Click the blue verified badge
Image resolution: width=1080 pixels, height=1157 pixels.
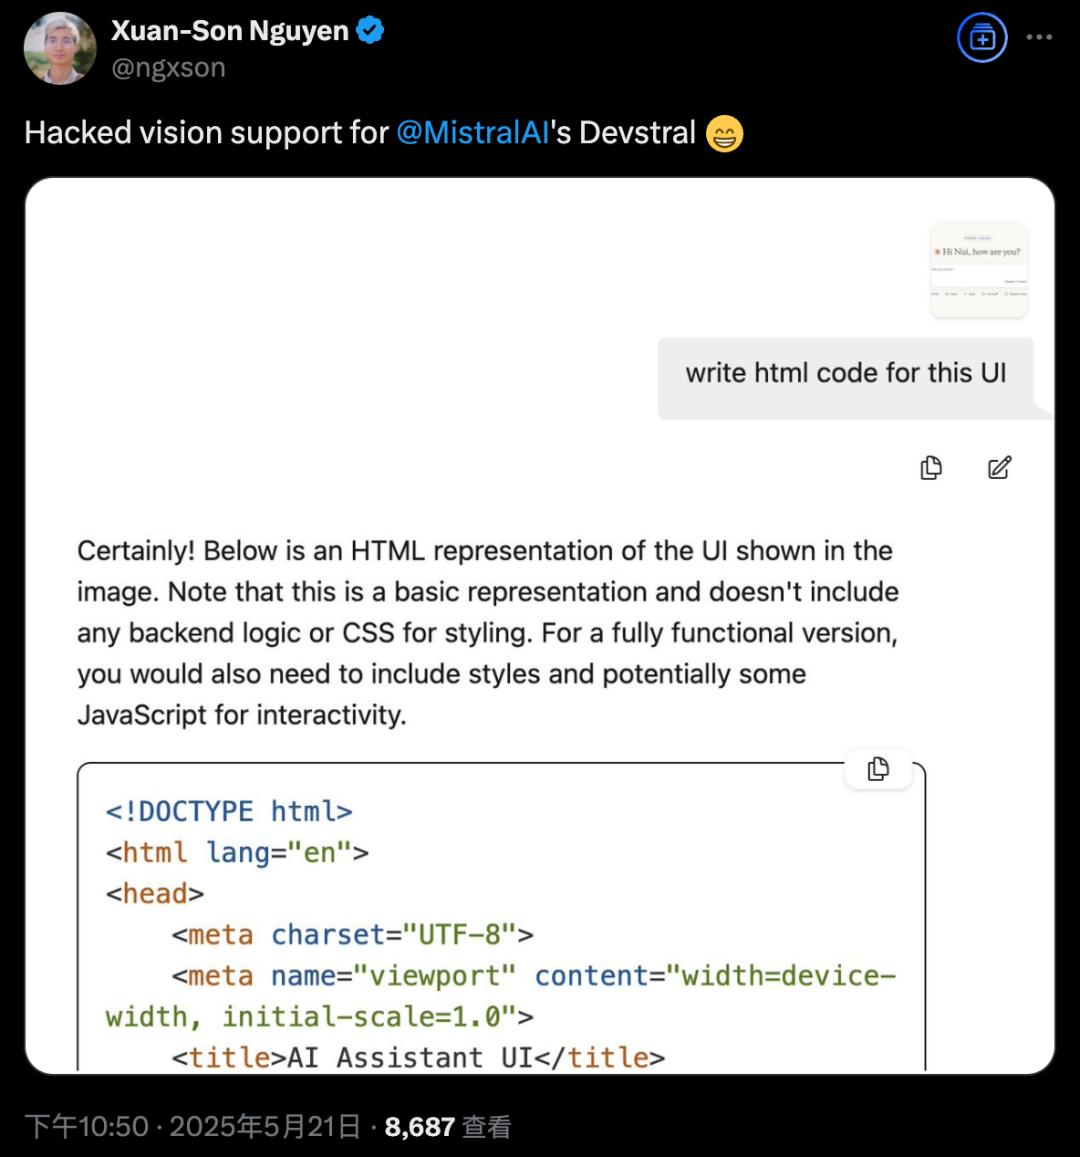(x=370, y=30)
